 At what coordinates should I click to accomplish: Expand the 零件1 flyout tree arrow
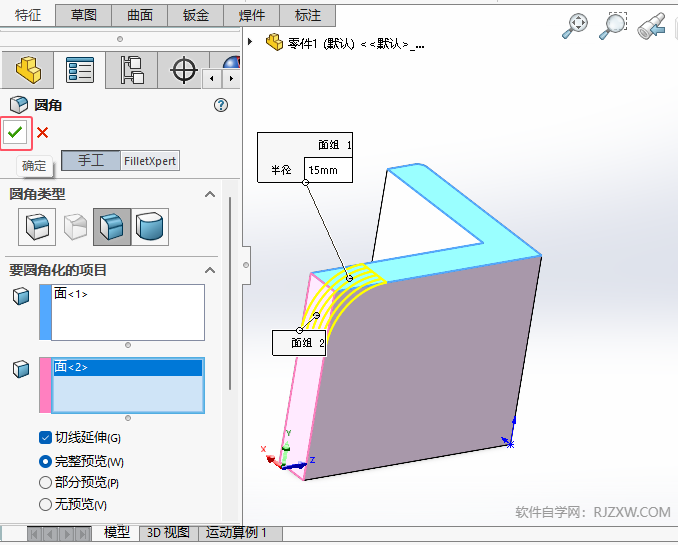(250, 42)
